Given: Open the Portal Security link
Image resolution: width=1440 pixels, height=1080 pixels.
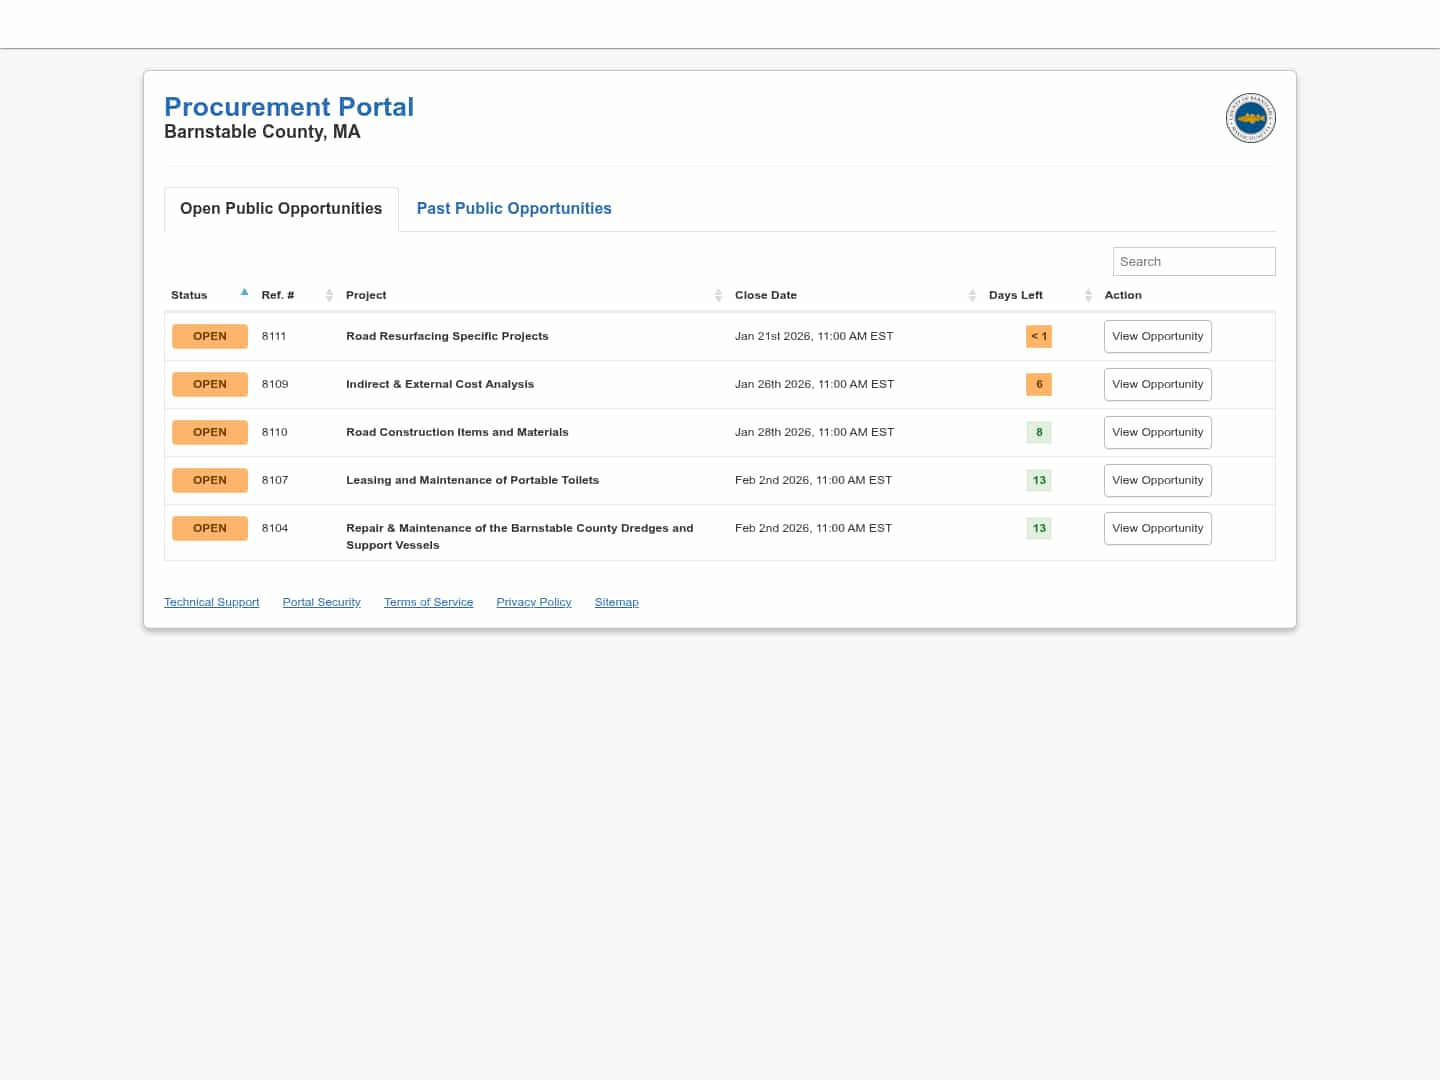Looking at the screenshot, I should (321, 602).
